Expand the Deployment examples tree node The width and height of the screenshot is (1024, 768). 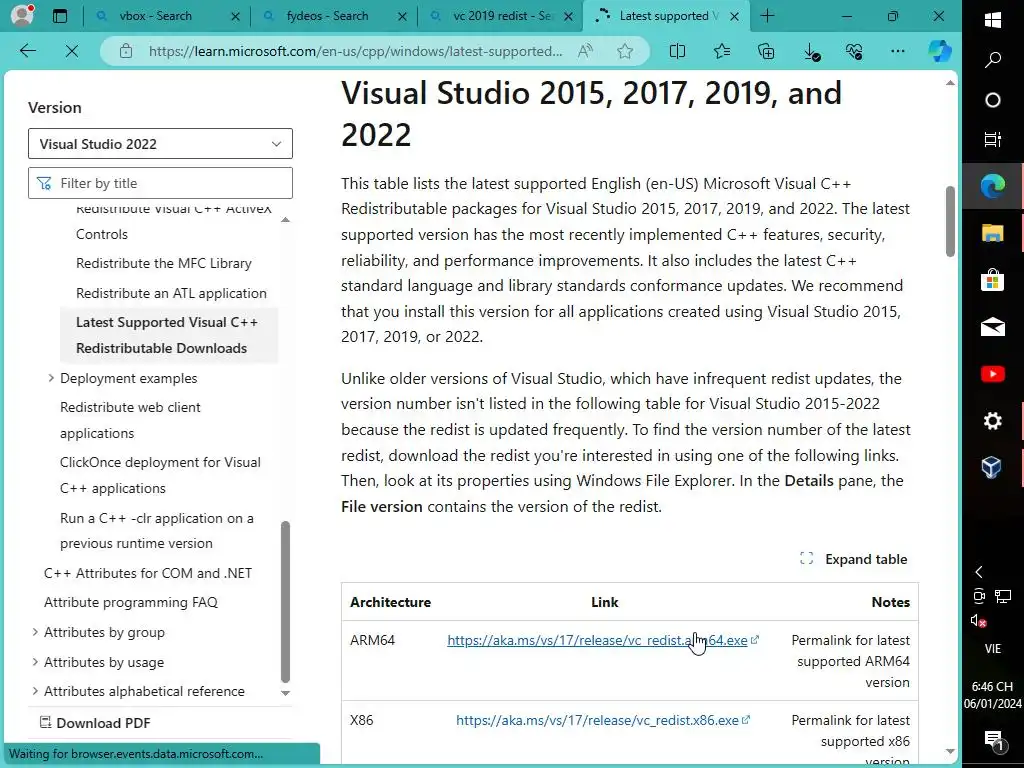(51, 378)
